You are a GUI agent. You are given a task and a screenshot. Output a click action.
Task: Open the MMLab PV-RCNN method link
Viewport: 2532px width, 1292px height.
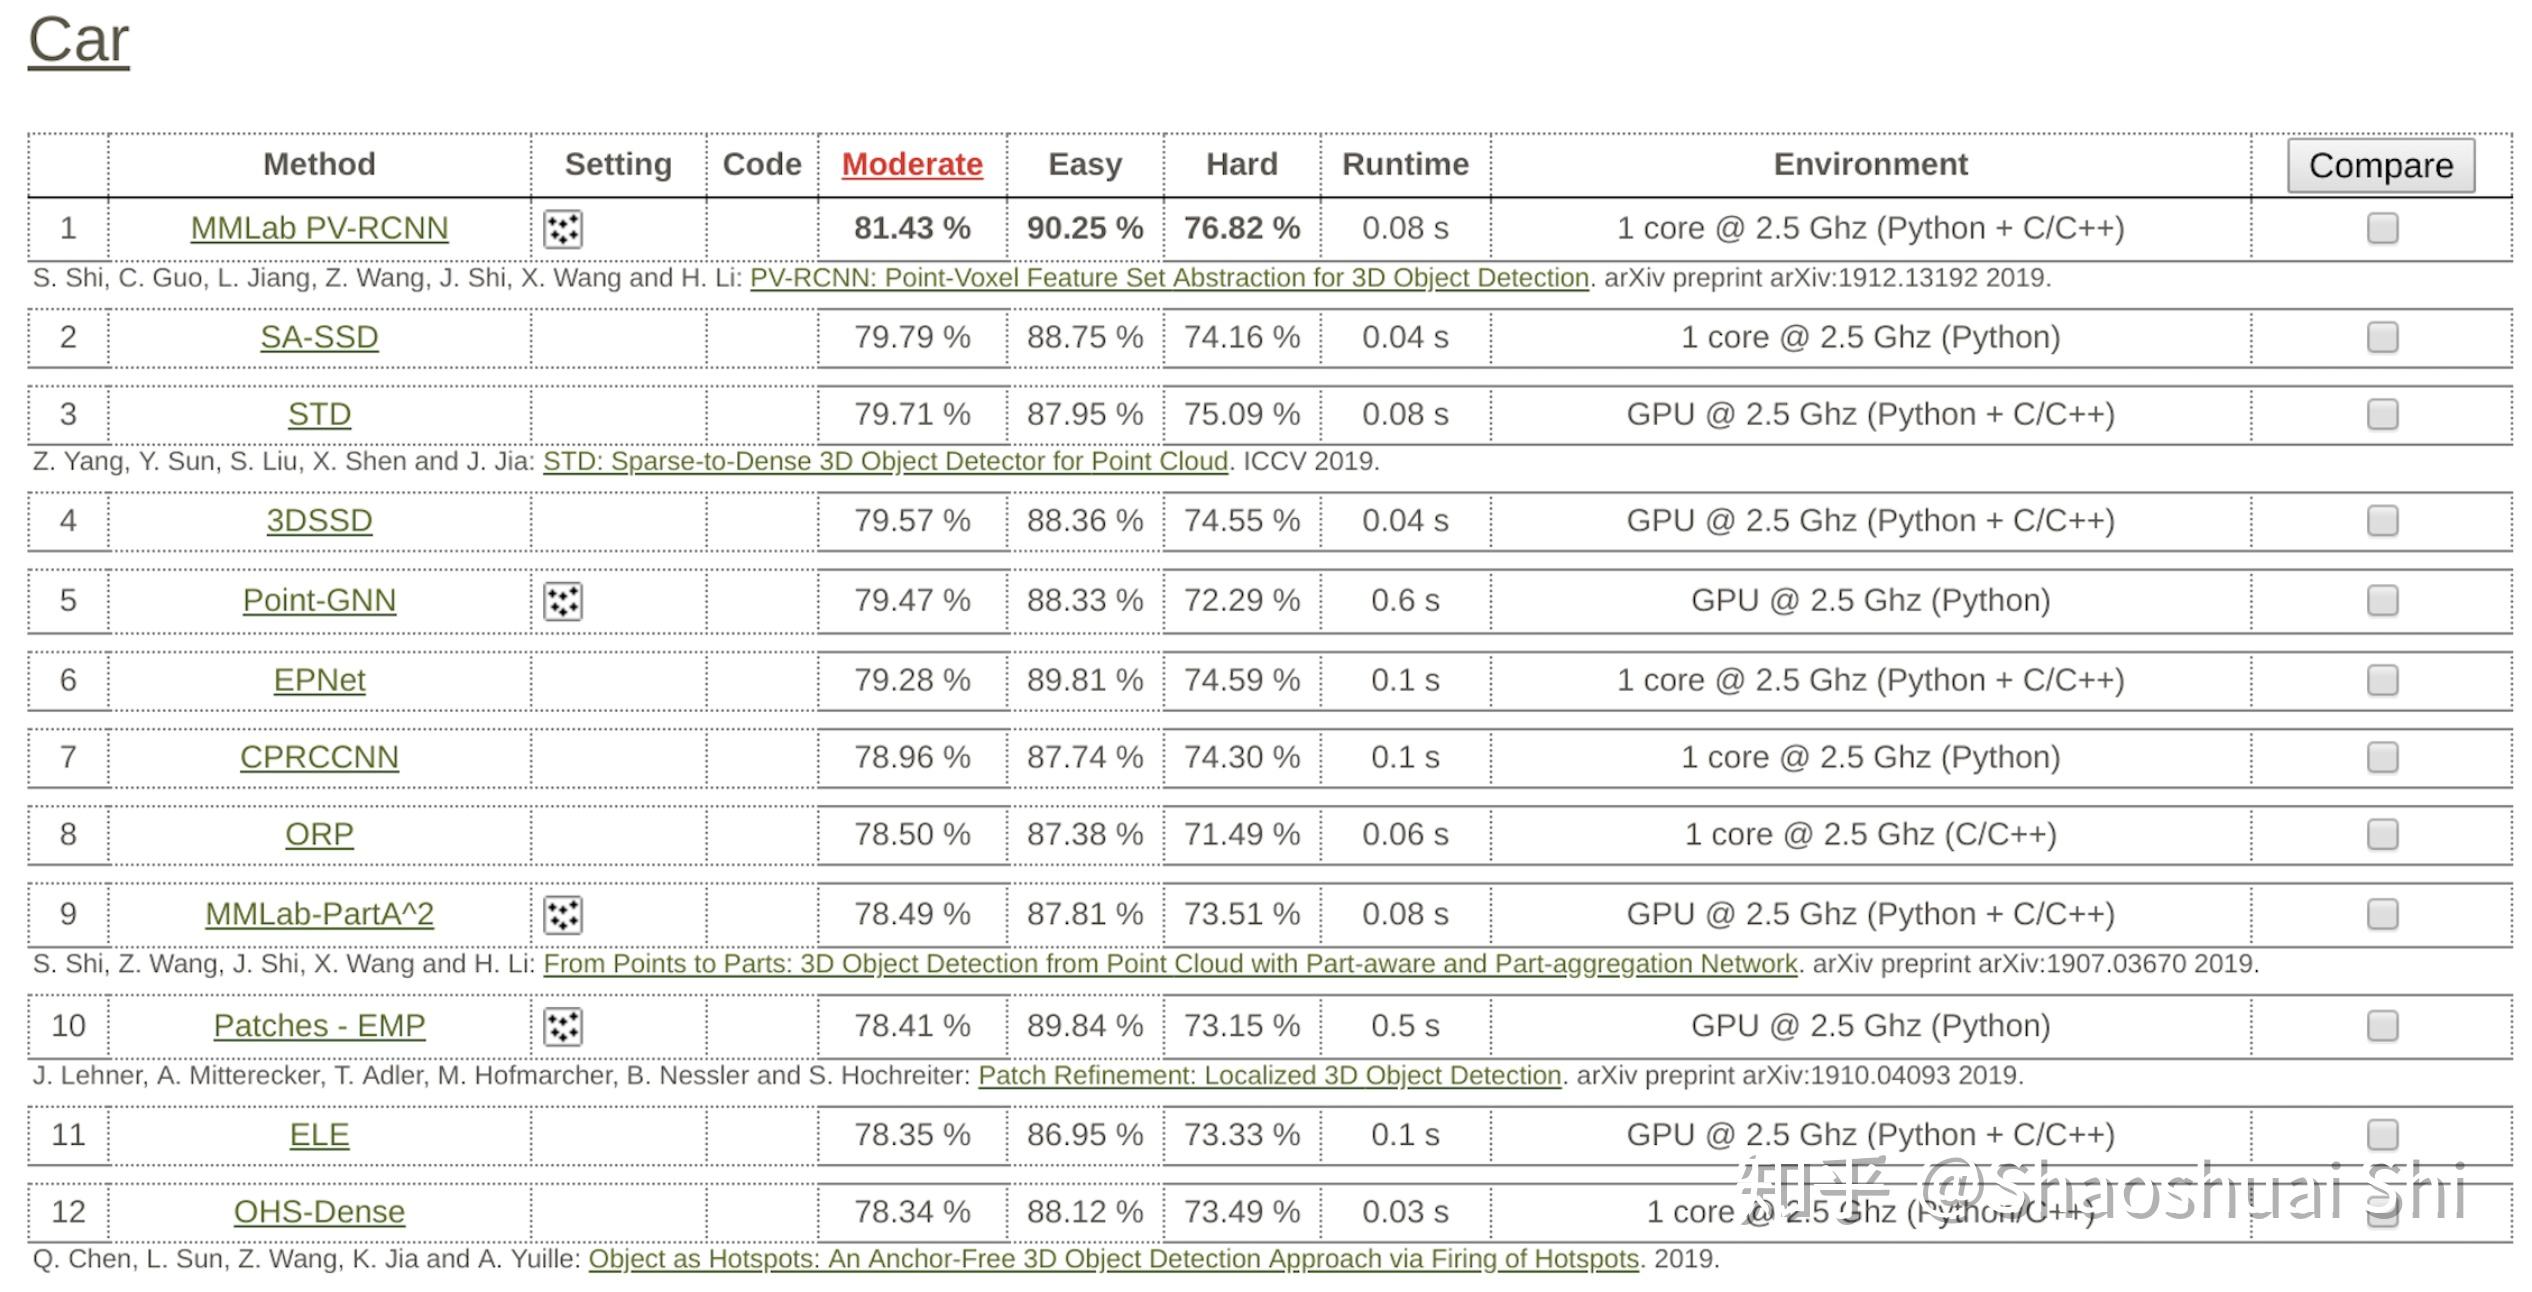tap(319, 229)
